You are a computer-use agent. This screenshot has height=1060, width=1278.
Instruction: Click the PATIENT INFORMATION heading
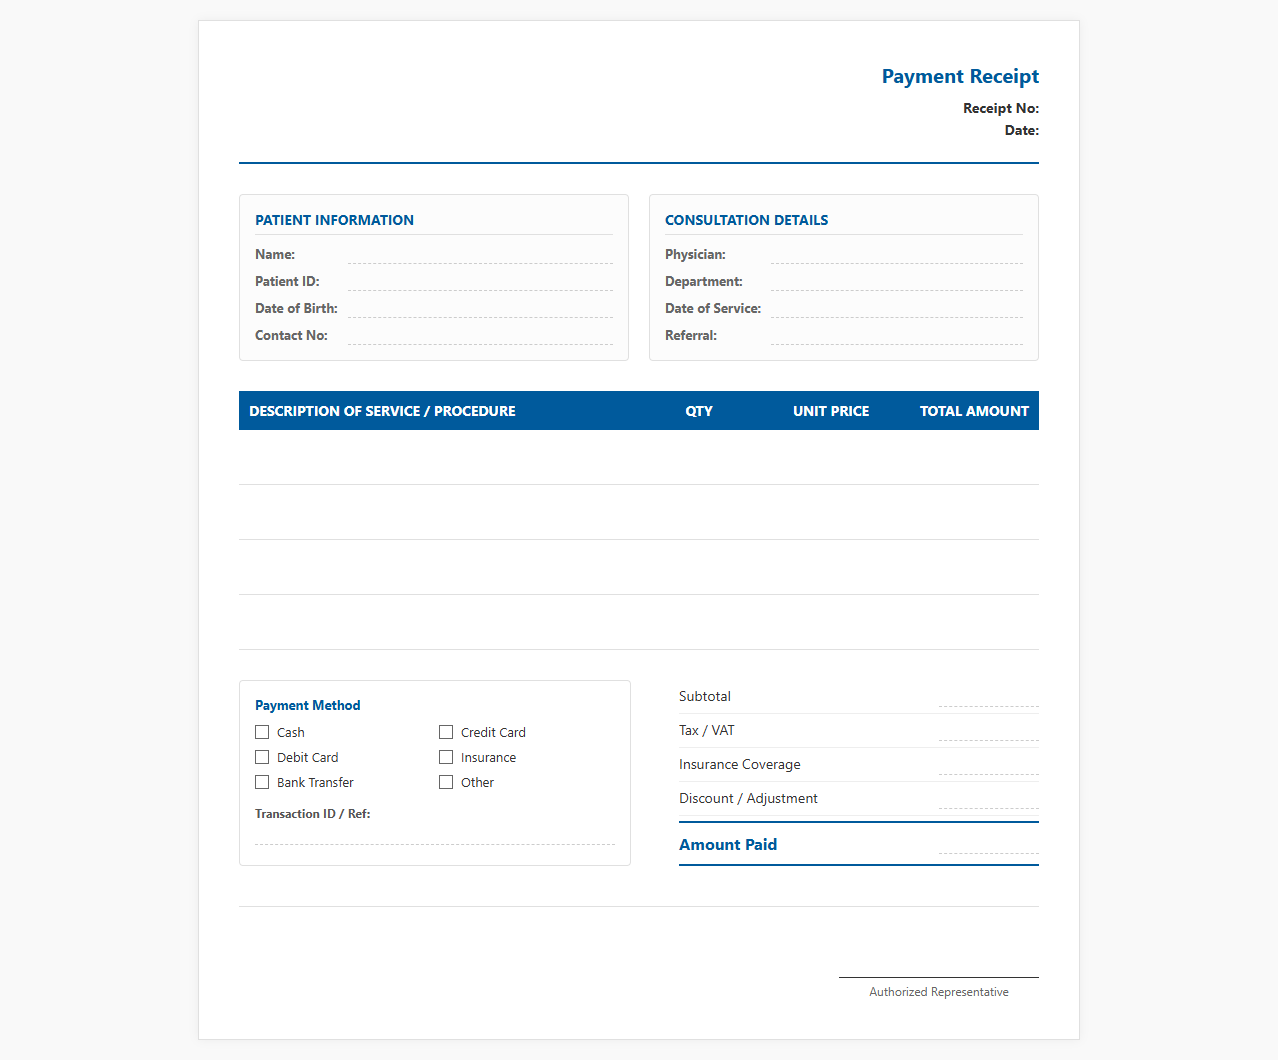point(334,220)
